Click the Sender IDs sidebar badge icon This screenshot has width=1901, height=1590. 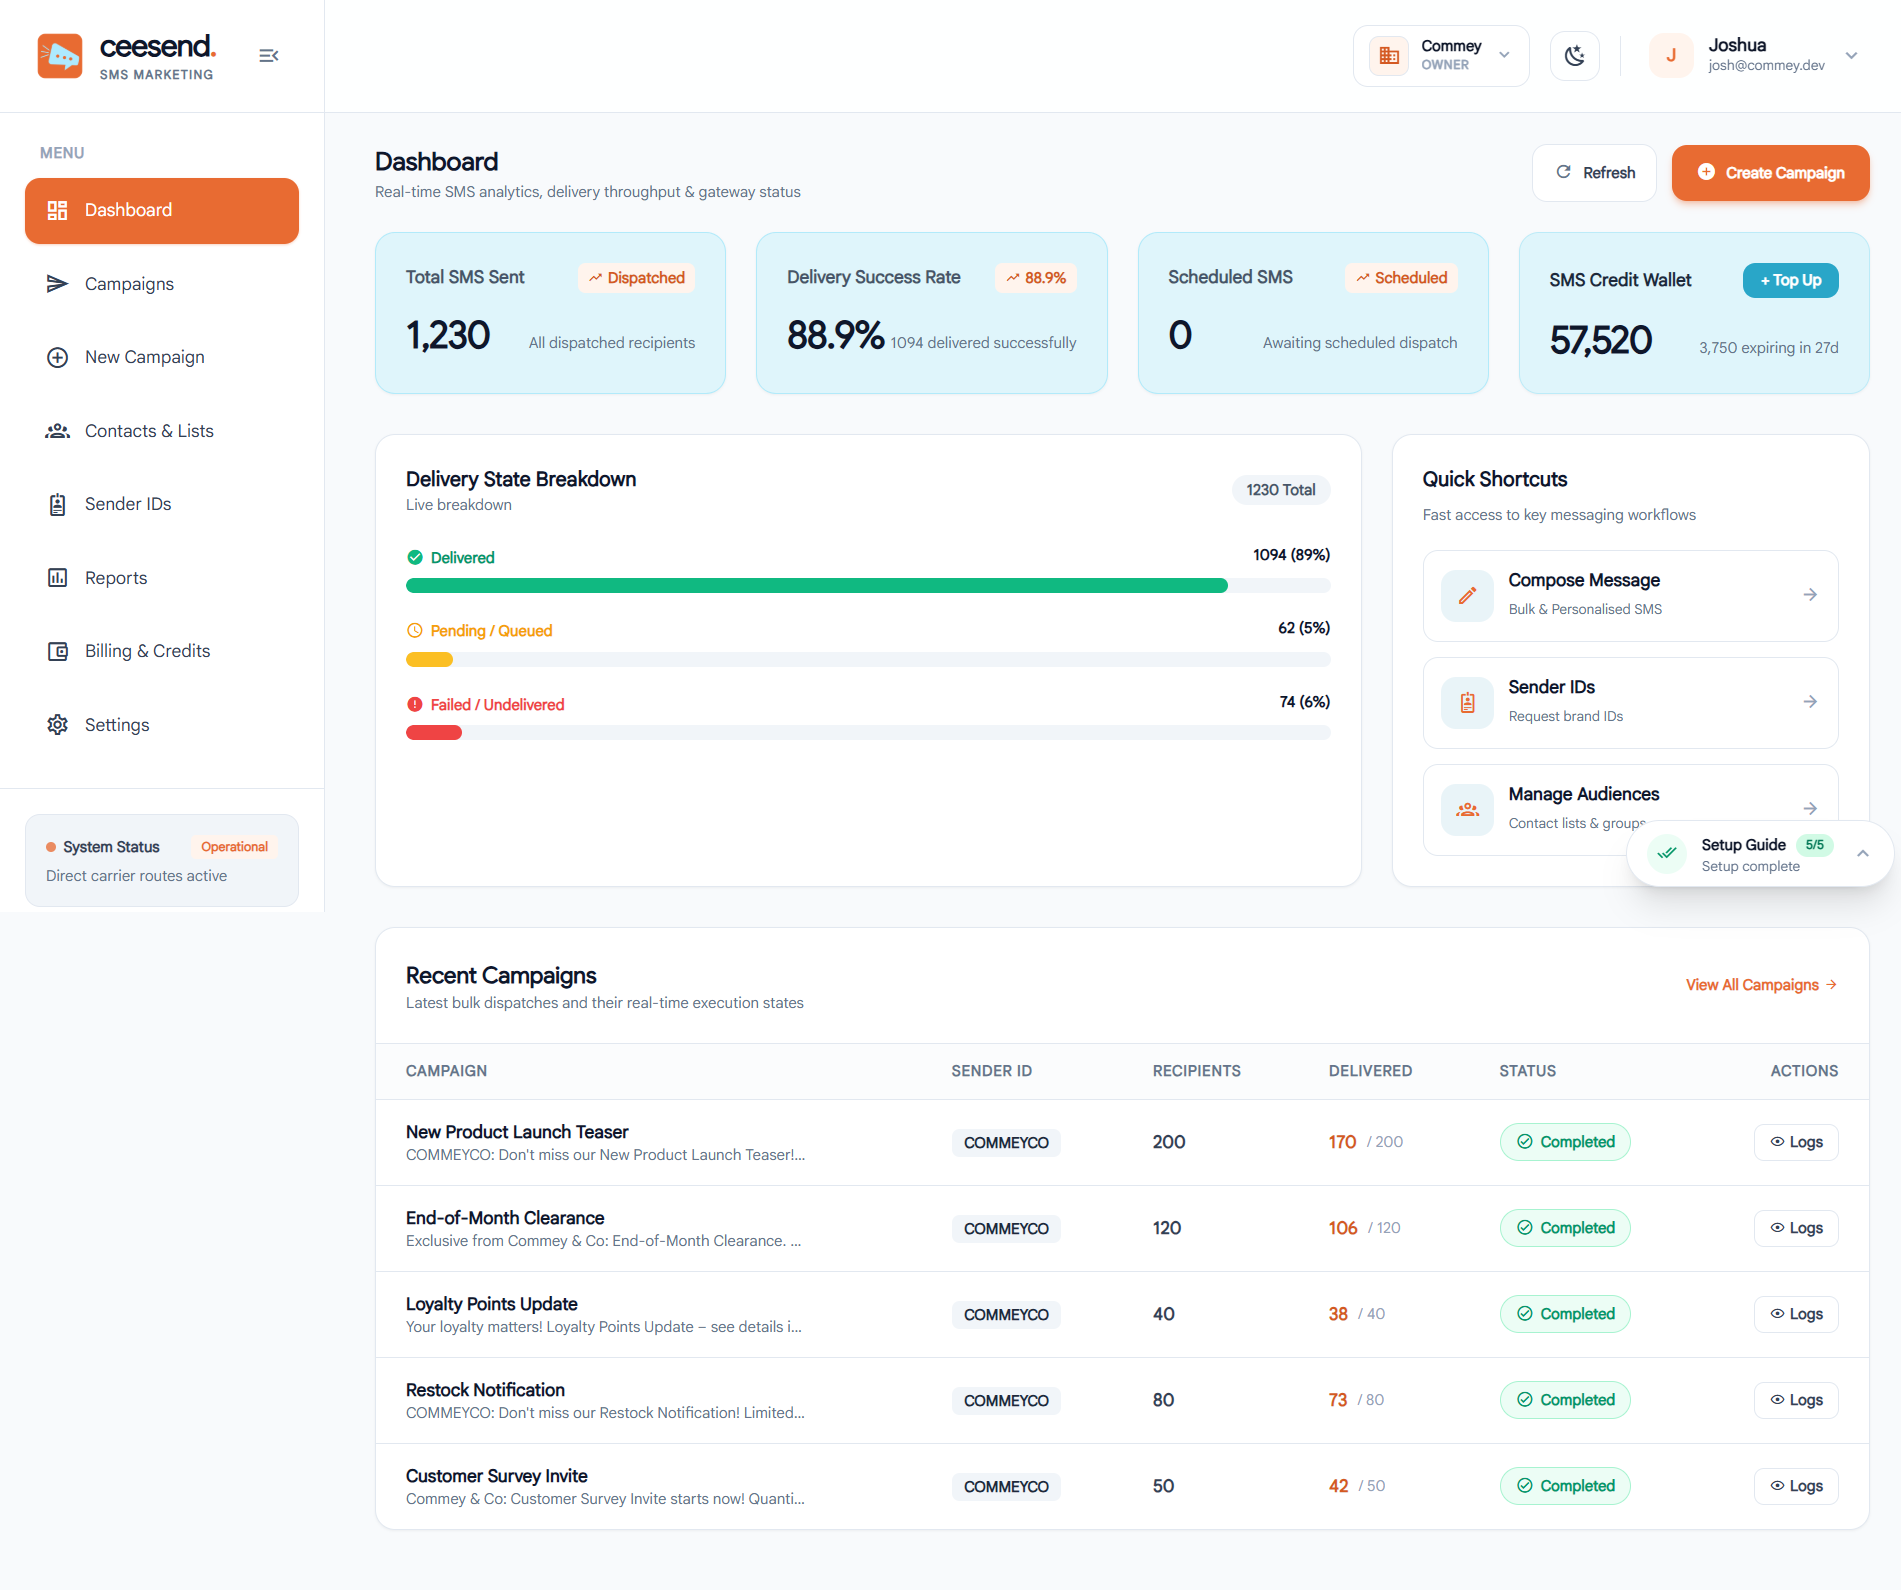tap(58, 504)
